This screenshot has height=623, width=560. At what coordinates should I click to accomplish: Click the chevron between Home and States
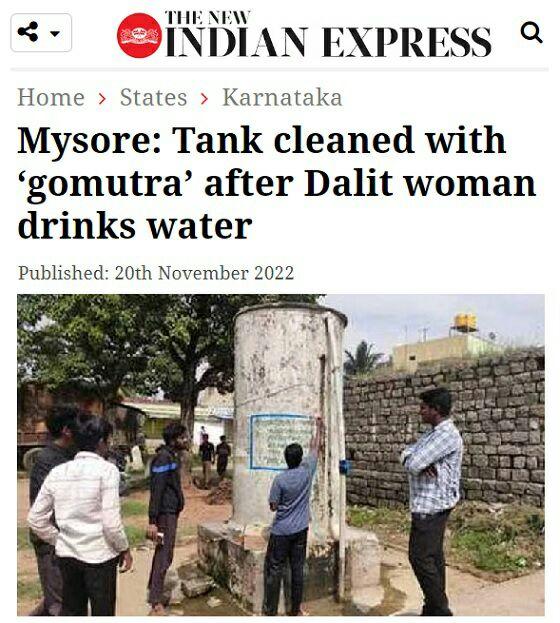[x=102, y=98]
